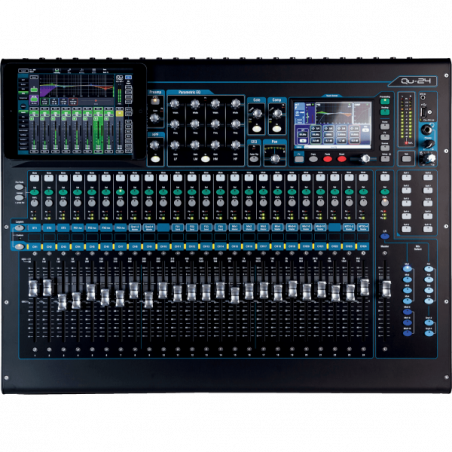Push the Home screen key
Image resolution: width=452 pixels, height=452 pixels.
385,126
